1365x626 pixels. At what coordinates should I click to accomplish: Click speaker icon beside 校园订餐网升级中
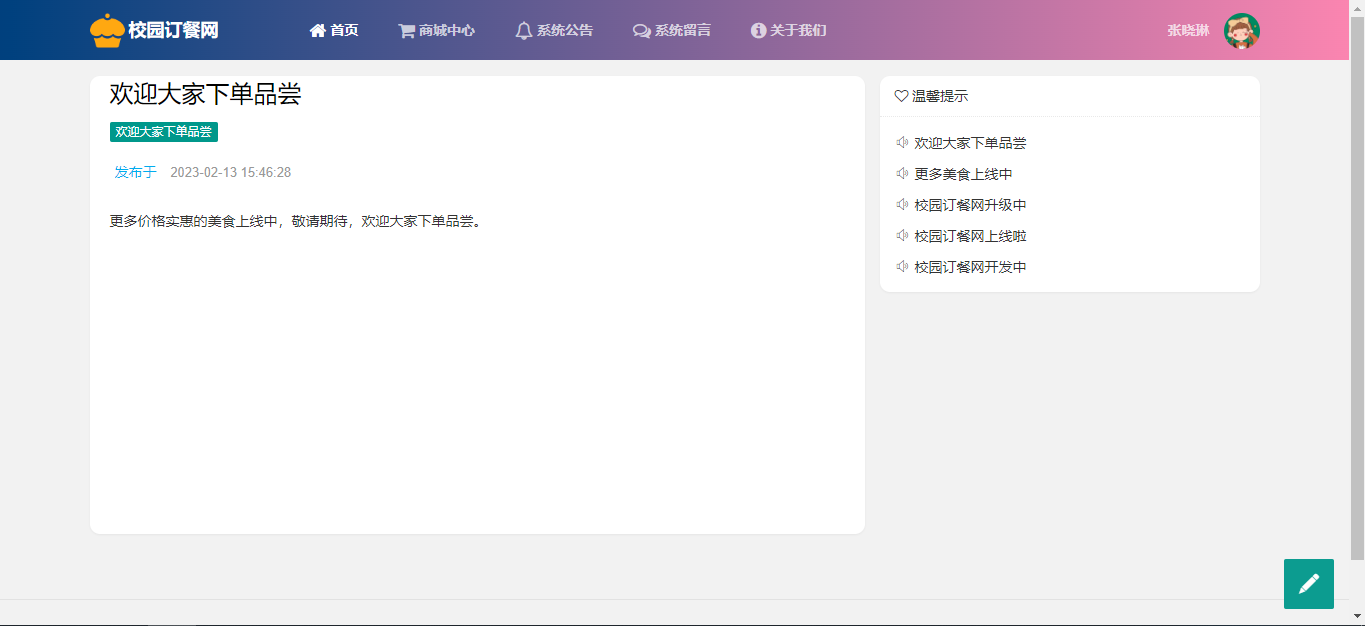coord(902,205)
